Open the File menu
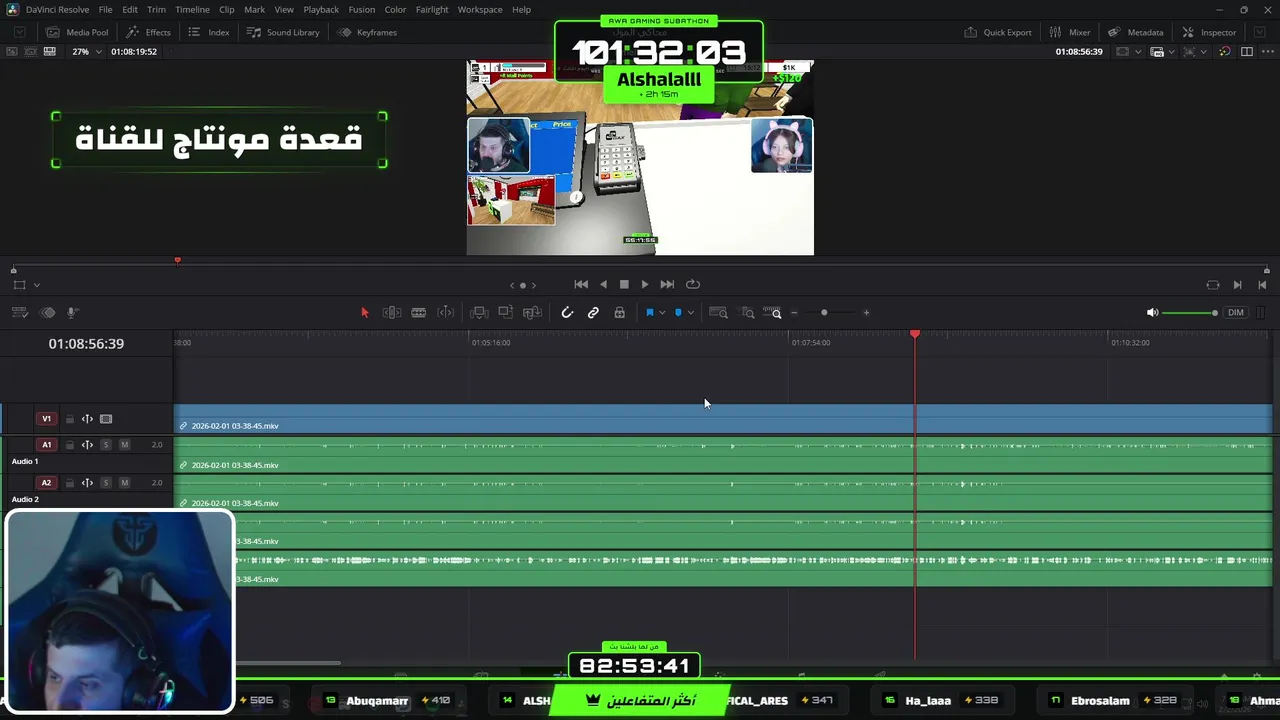Image resolution: width=1280 pixels, height=720 pixels. coord(105,9)
